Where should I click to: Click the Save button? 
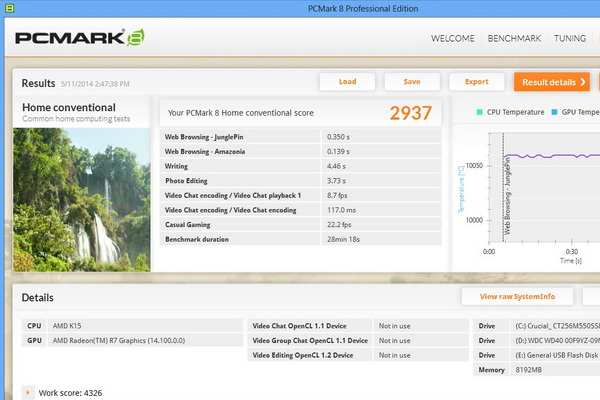412,82
